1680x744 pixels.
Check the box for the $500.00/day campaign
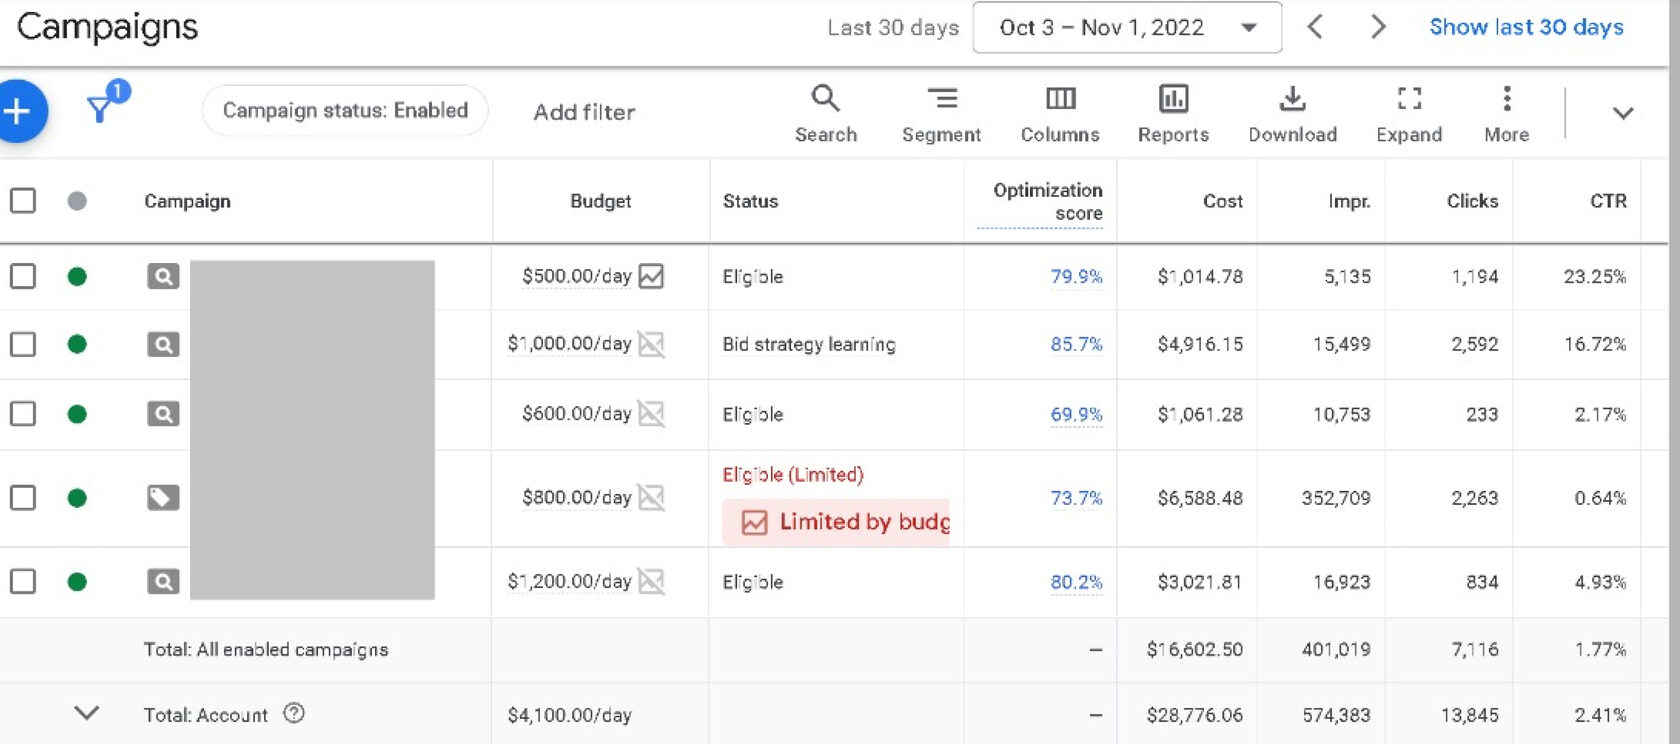(23, 276)
